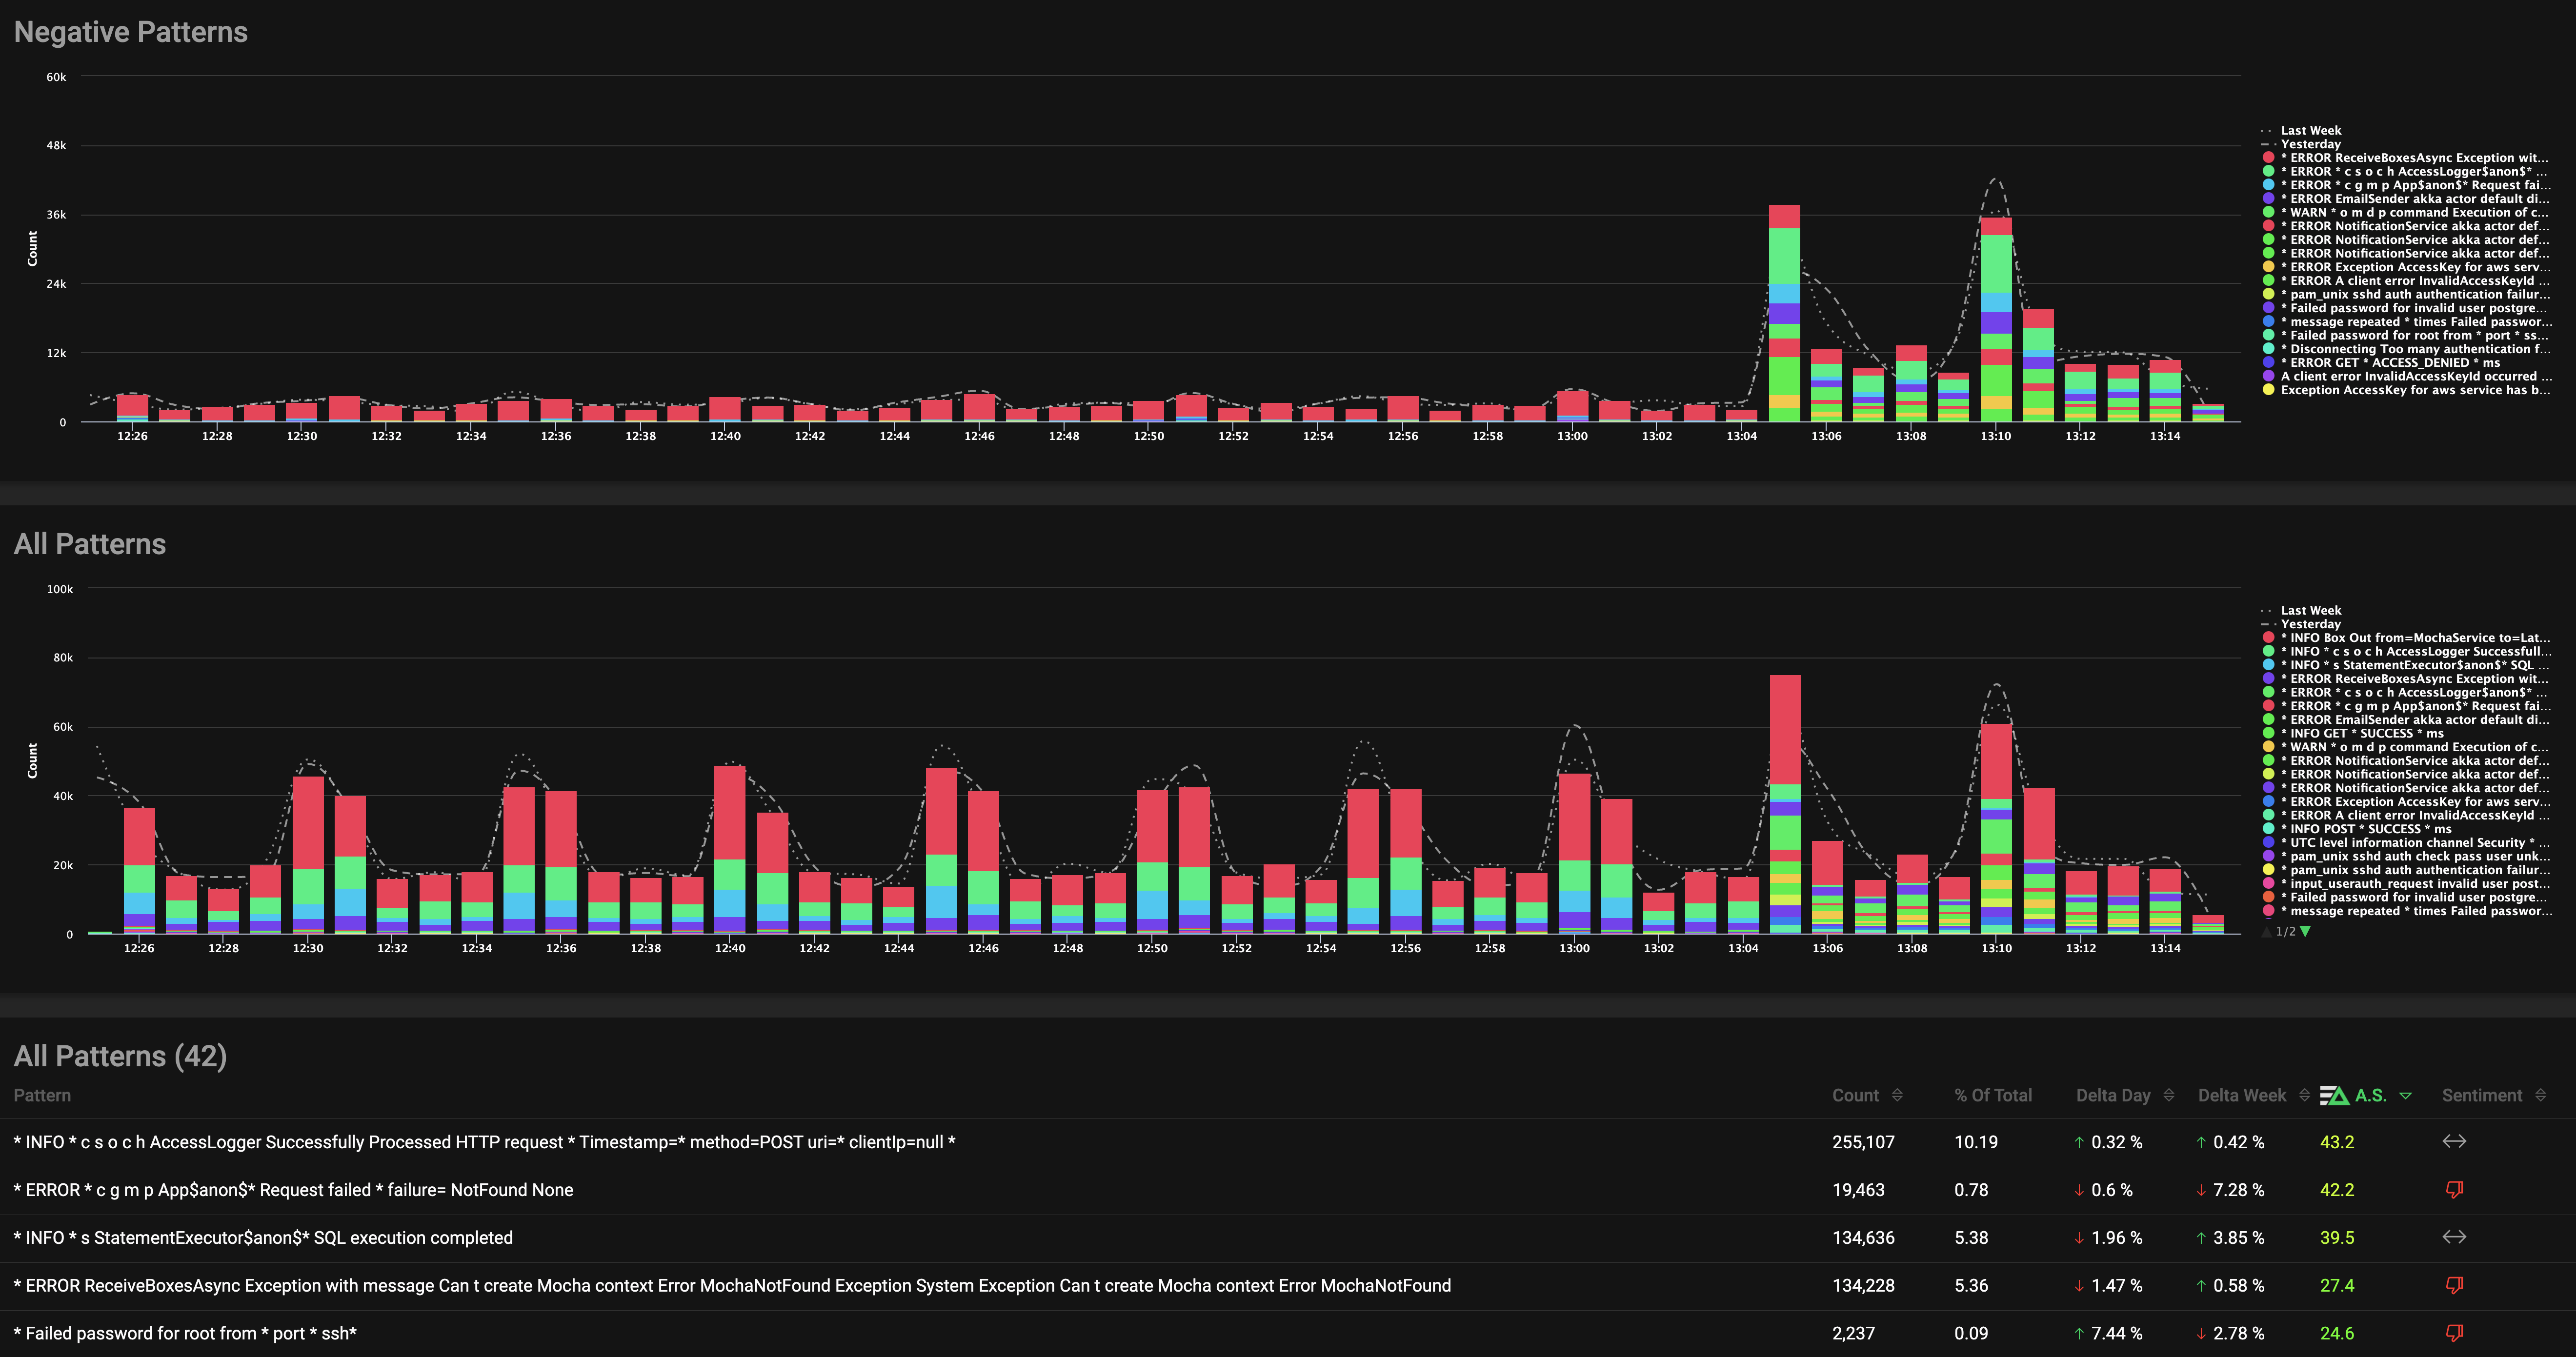Click previous legend page up arrow

(x=2267, y=931)
